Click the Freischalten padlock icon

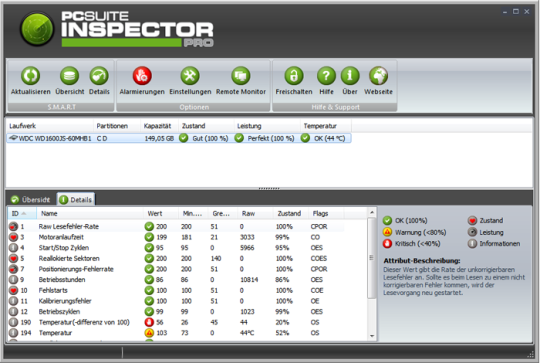294,76
